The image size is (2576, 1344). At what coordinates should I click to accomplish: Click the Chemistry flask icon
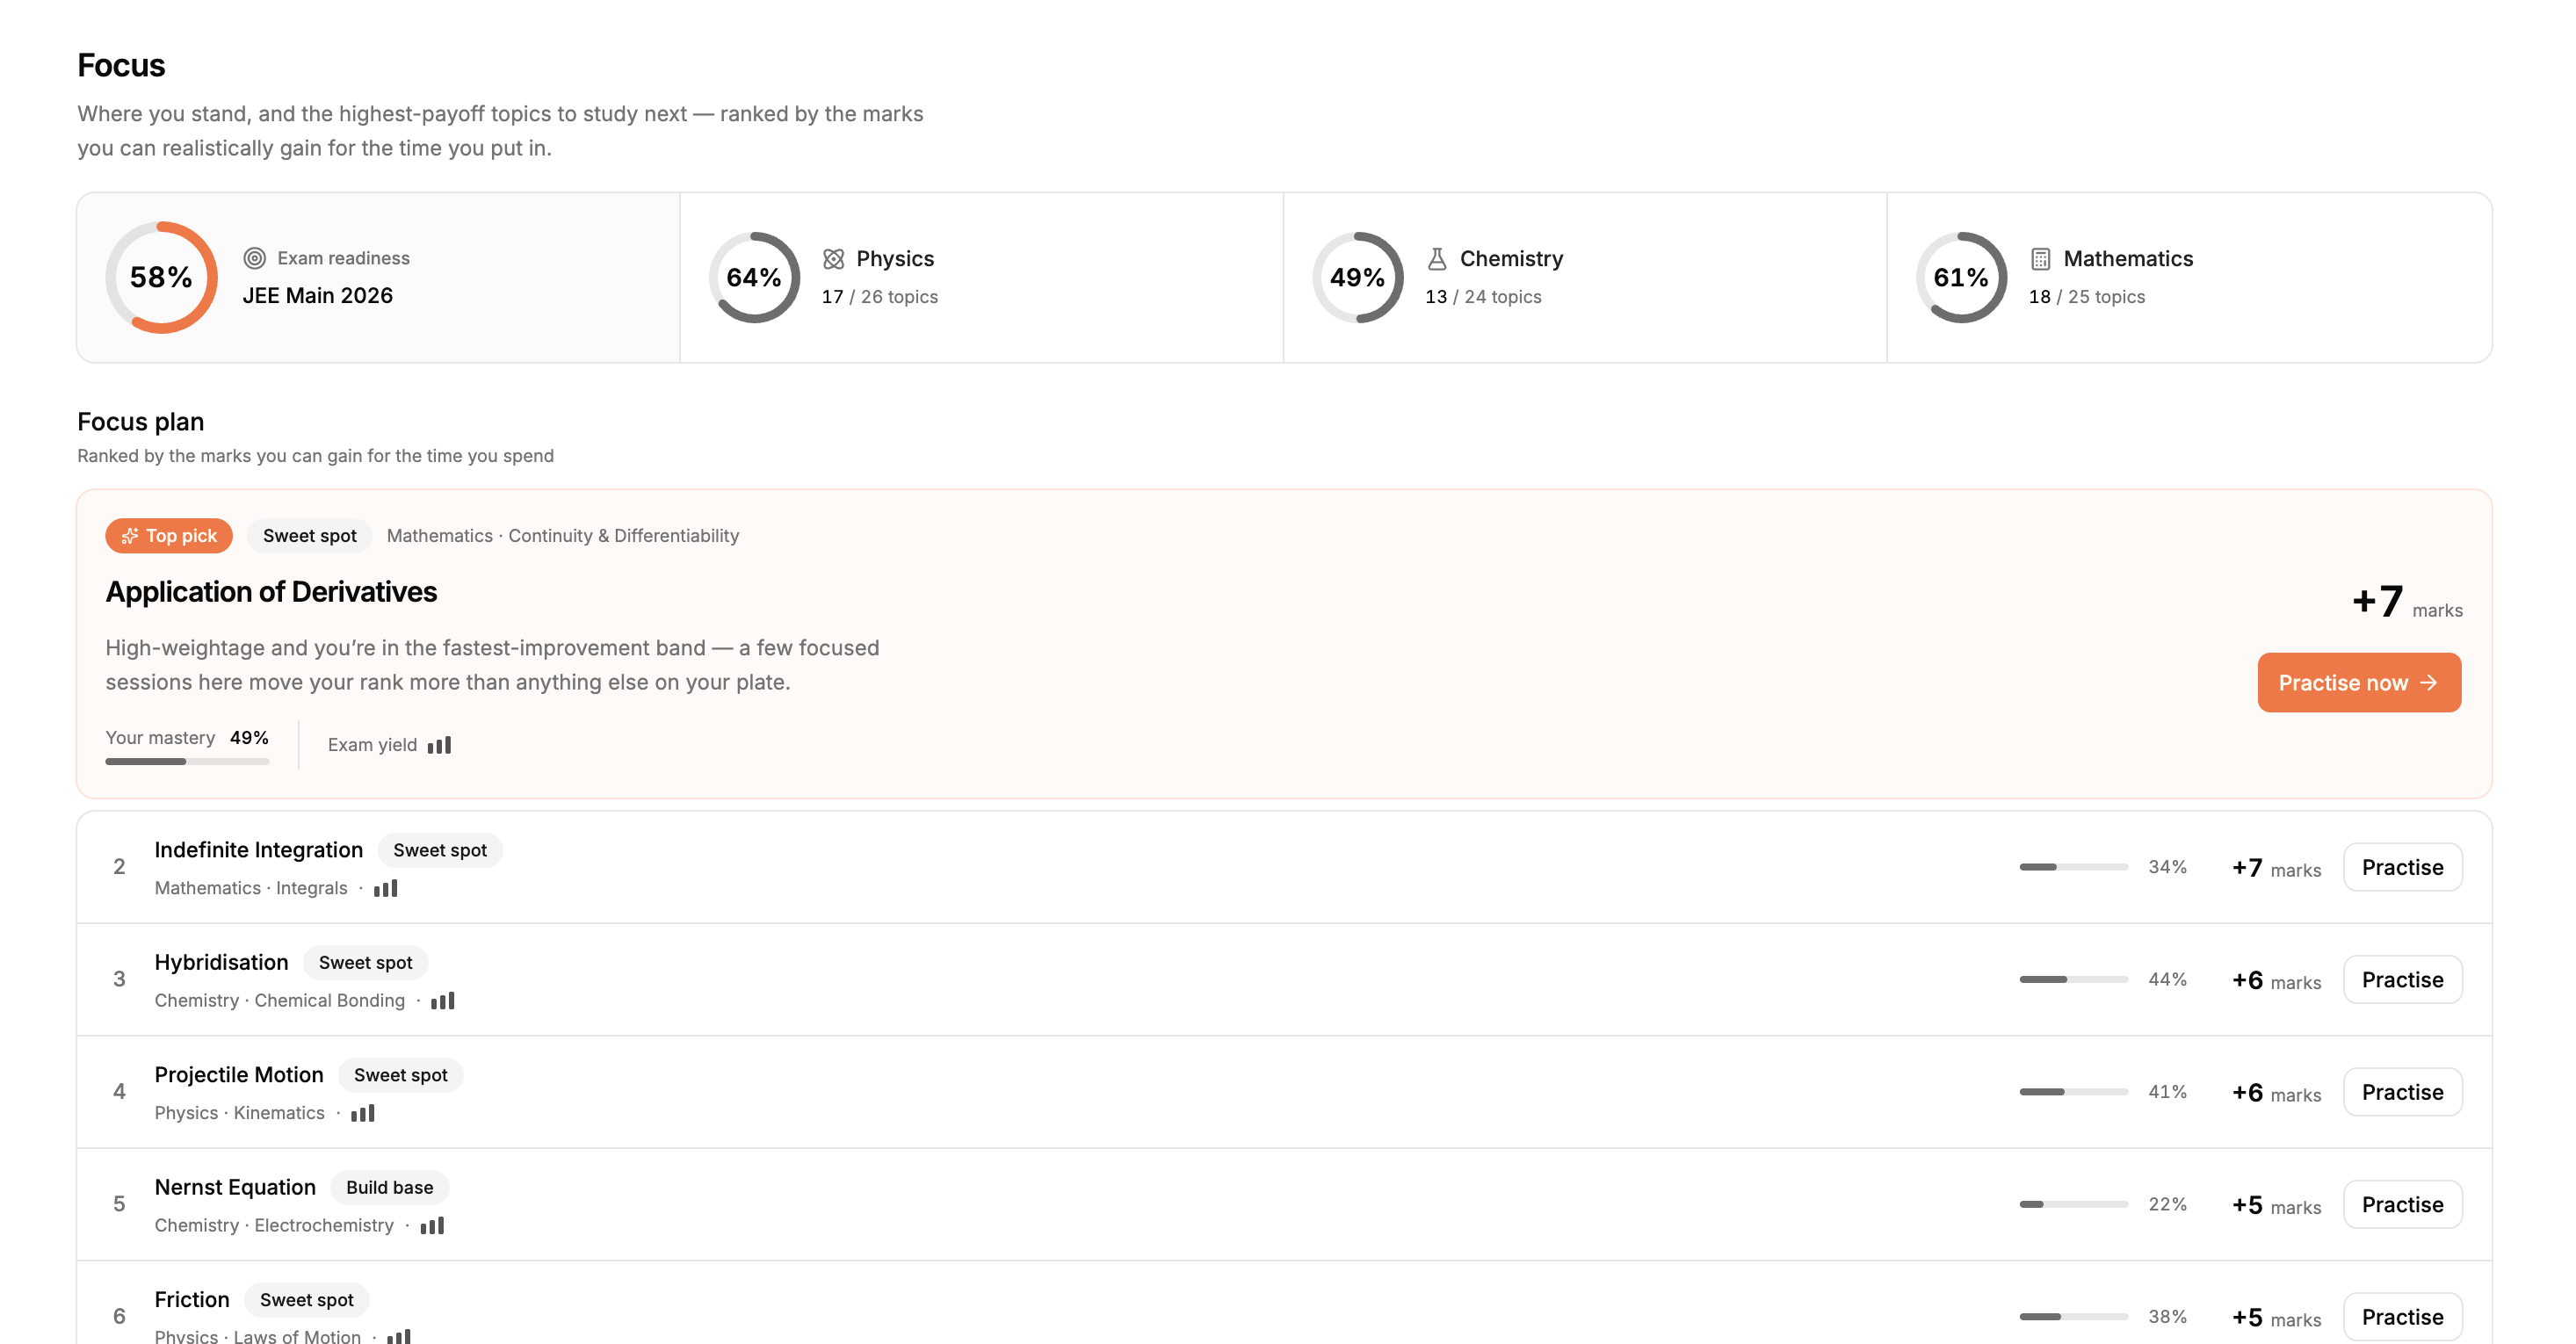[1437, 259]
